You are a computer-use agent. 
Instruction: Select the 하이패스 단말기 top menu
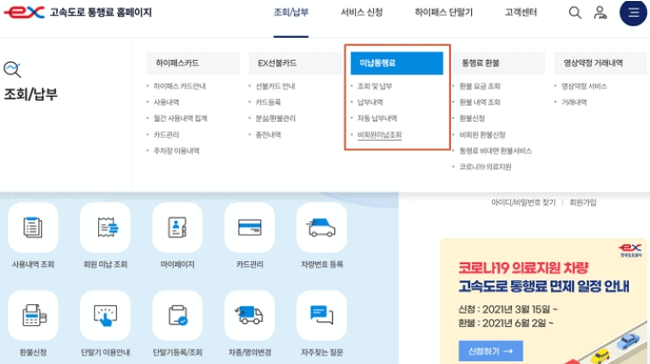[x=444, y=12]
